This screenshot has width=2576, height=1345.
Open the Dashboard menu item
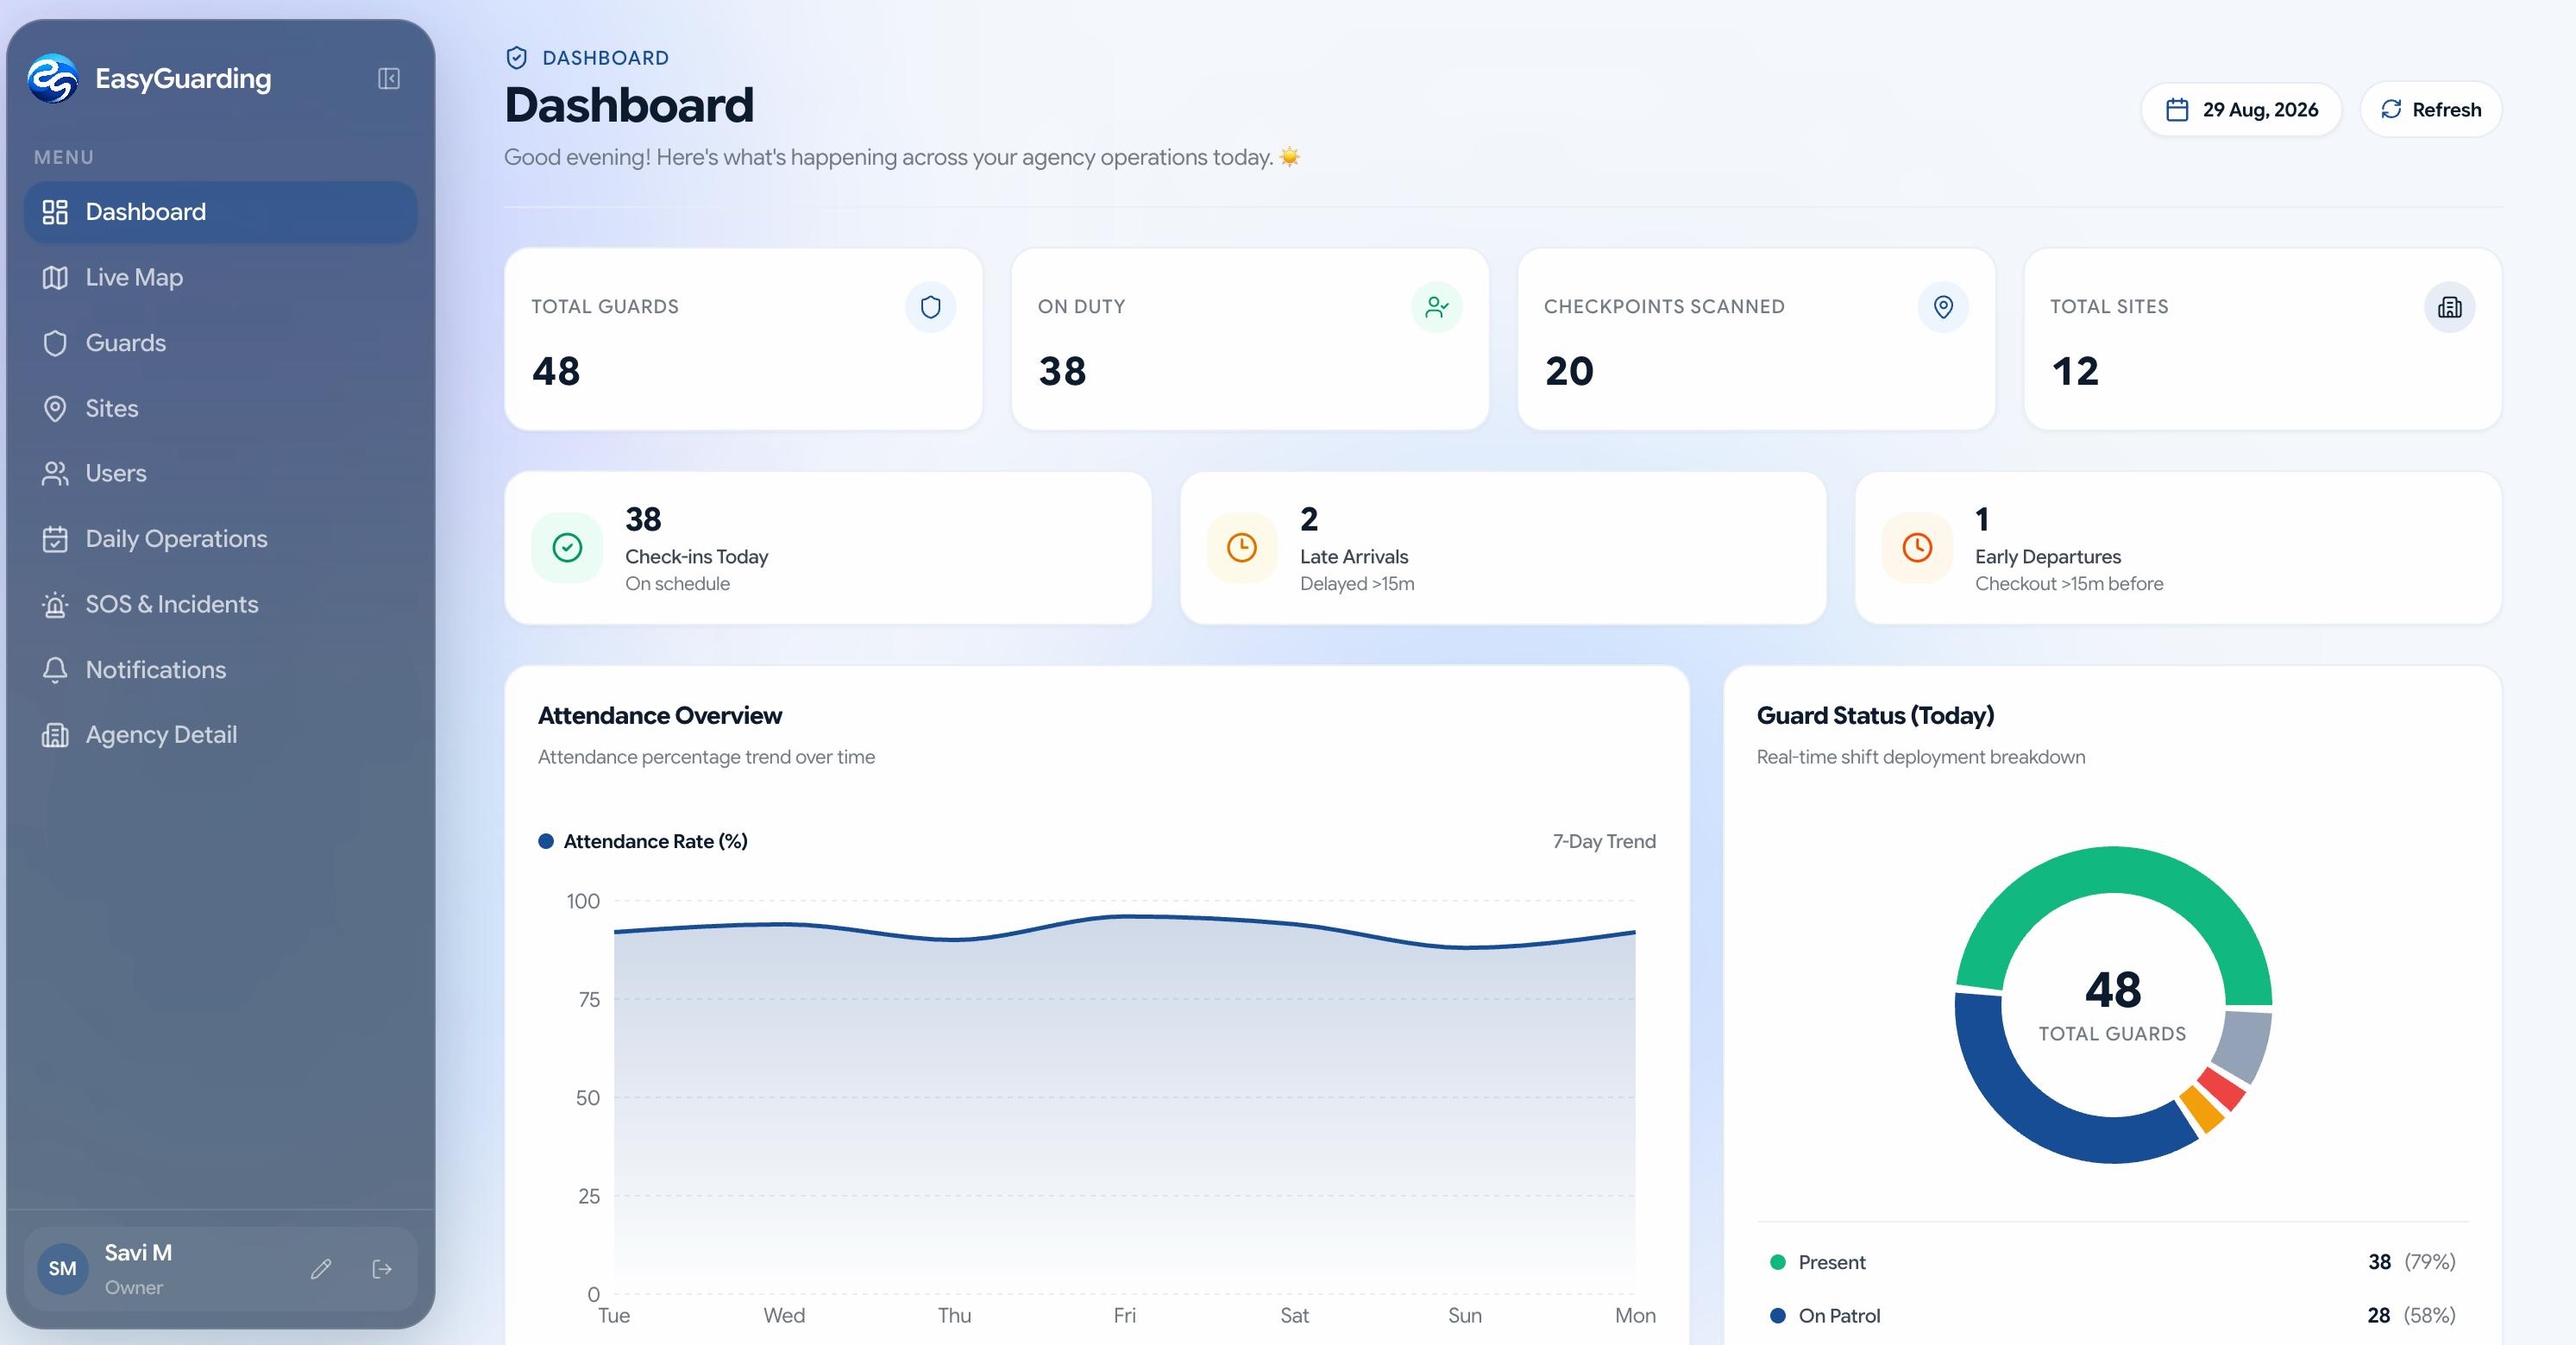pyautogui.click(x=220, y=212)
